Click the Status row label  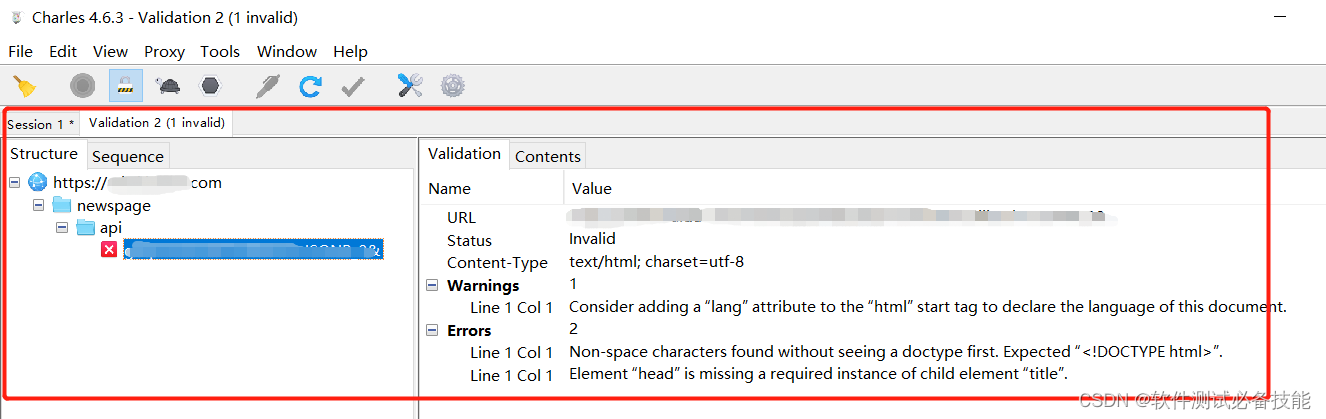click(x=469, y=240)
